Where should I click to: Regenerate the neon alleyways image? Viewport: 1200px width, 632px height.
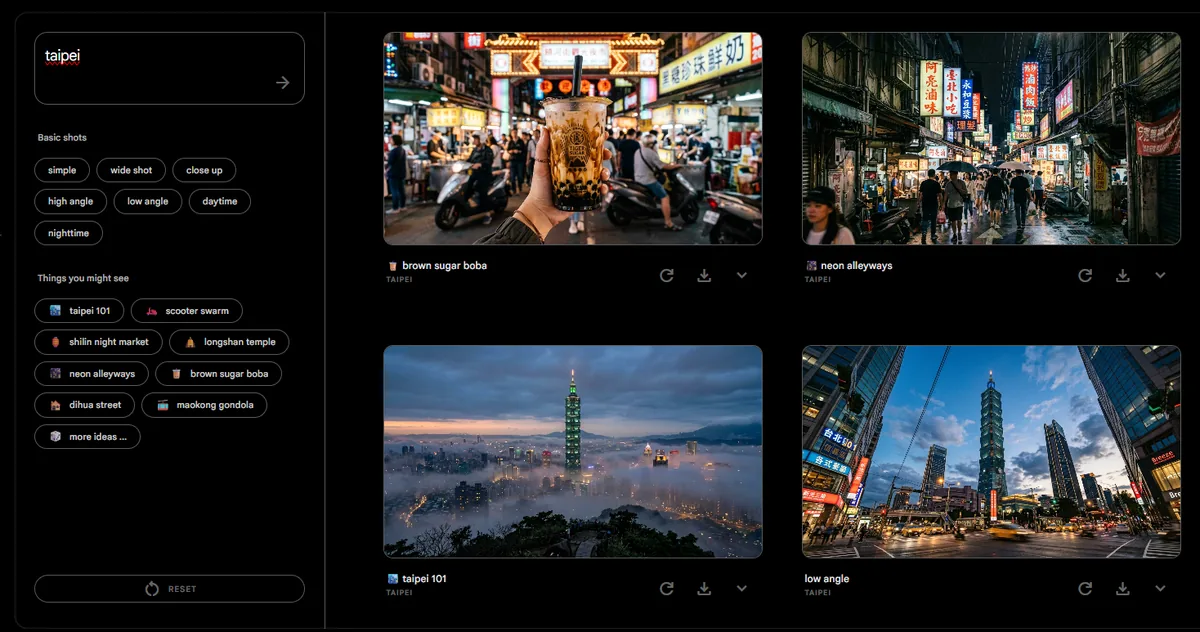point(1085,275)
